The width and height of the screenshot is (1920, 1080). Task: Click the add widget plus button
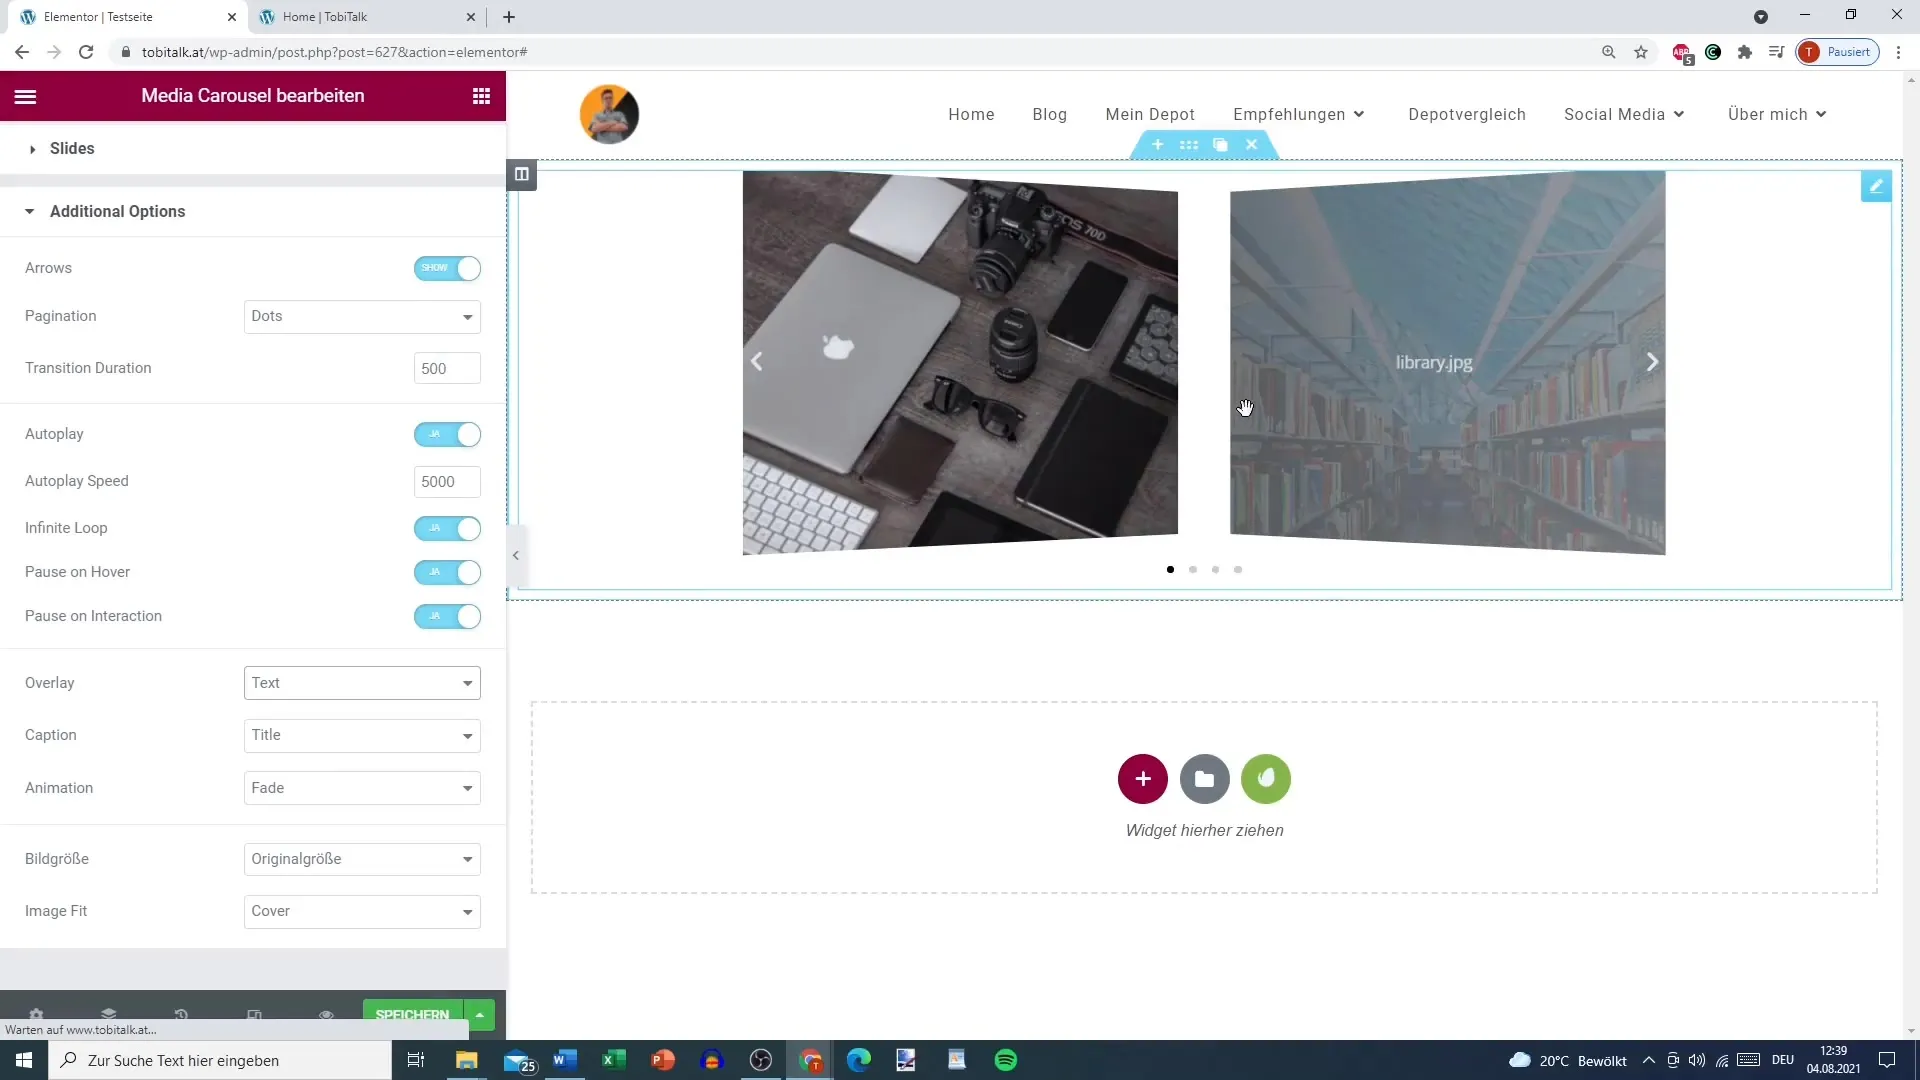(x=1142, y=779)
